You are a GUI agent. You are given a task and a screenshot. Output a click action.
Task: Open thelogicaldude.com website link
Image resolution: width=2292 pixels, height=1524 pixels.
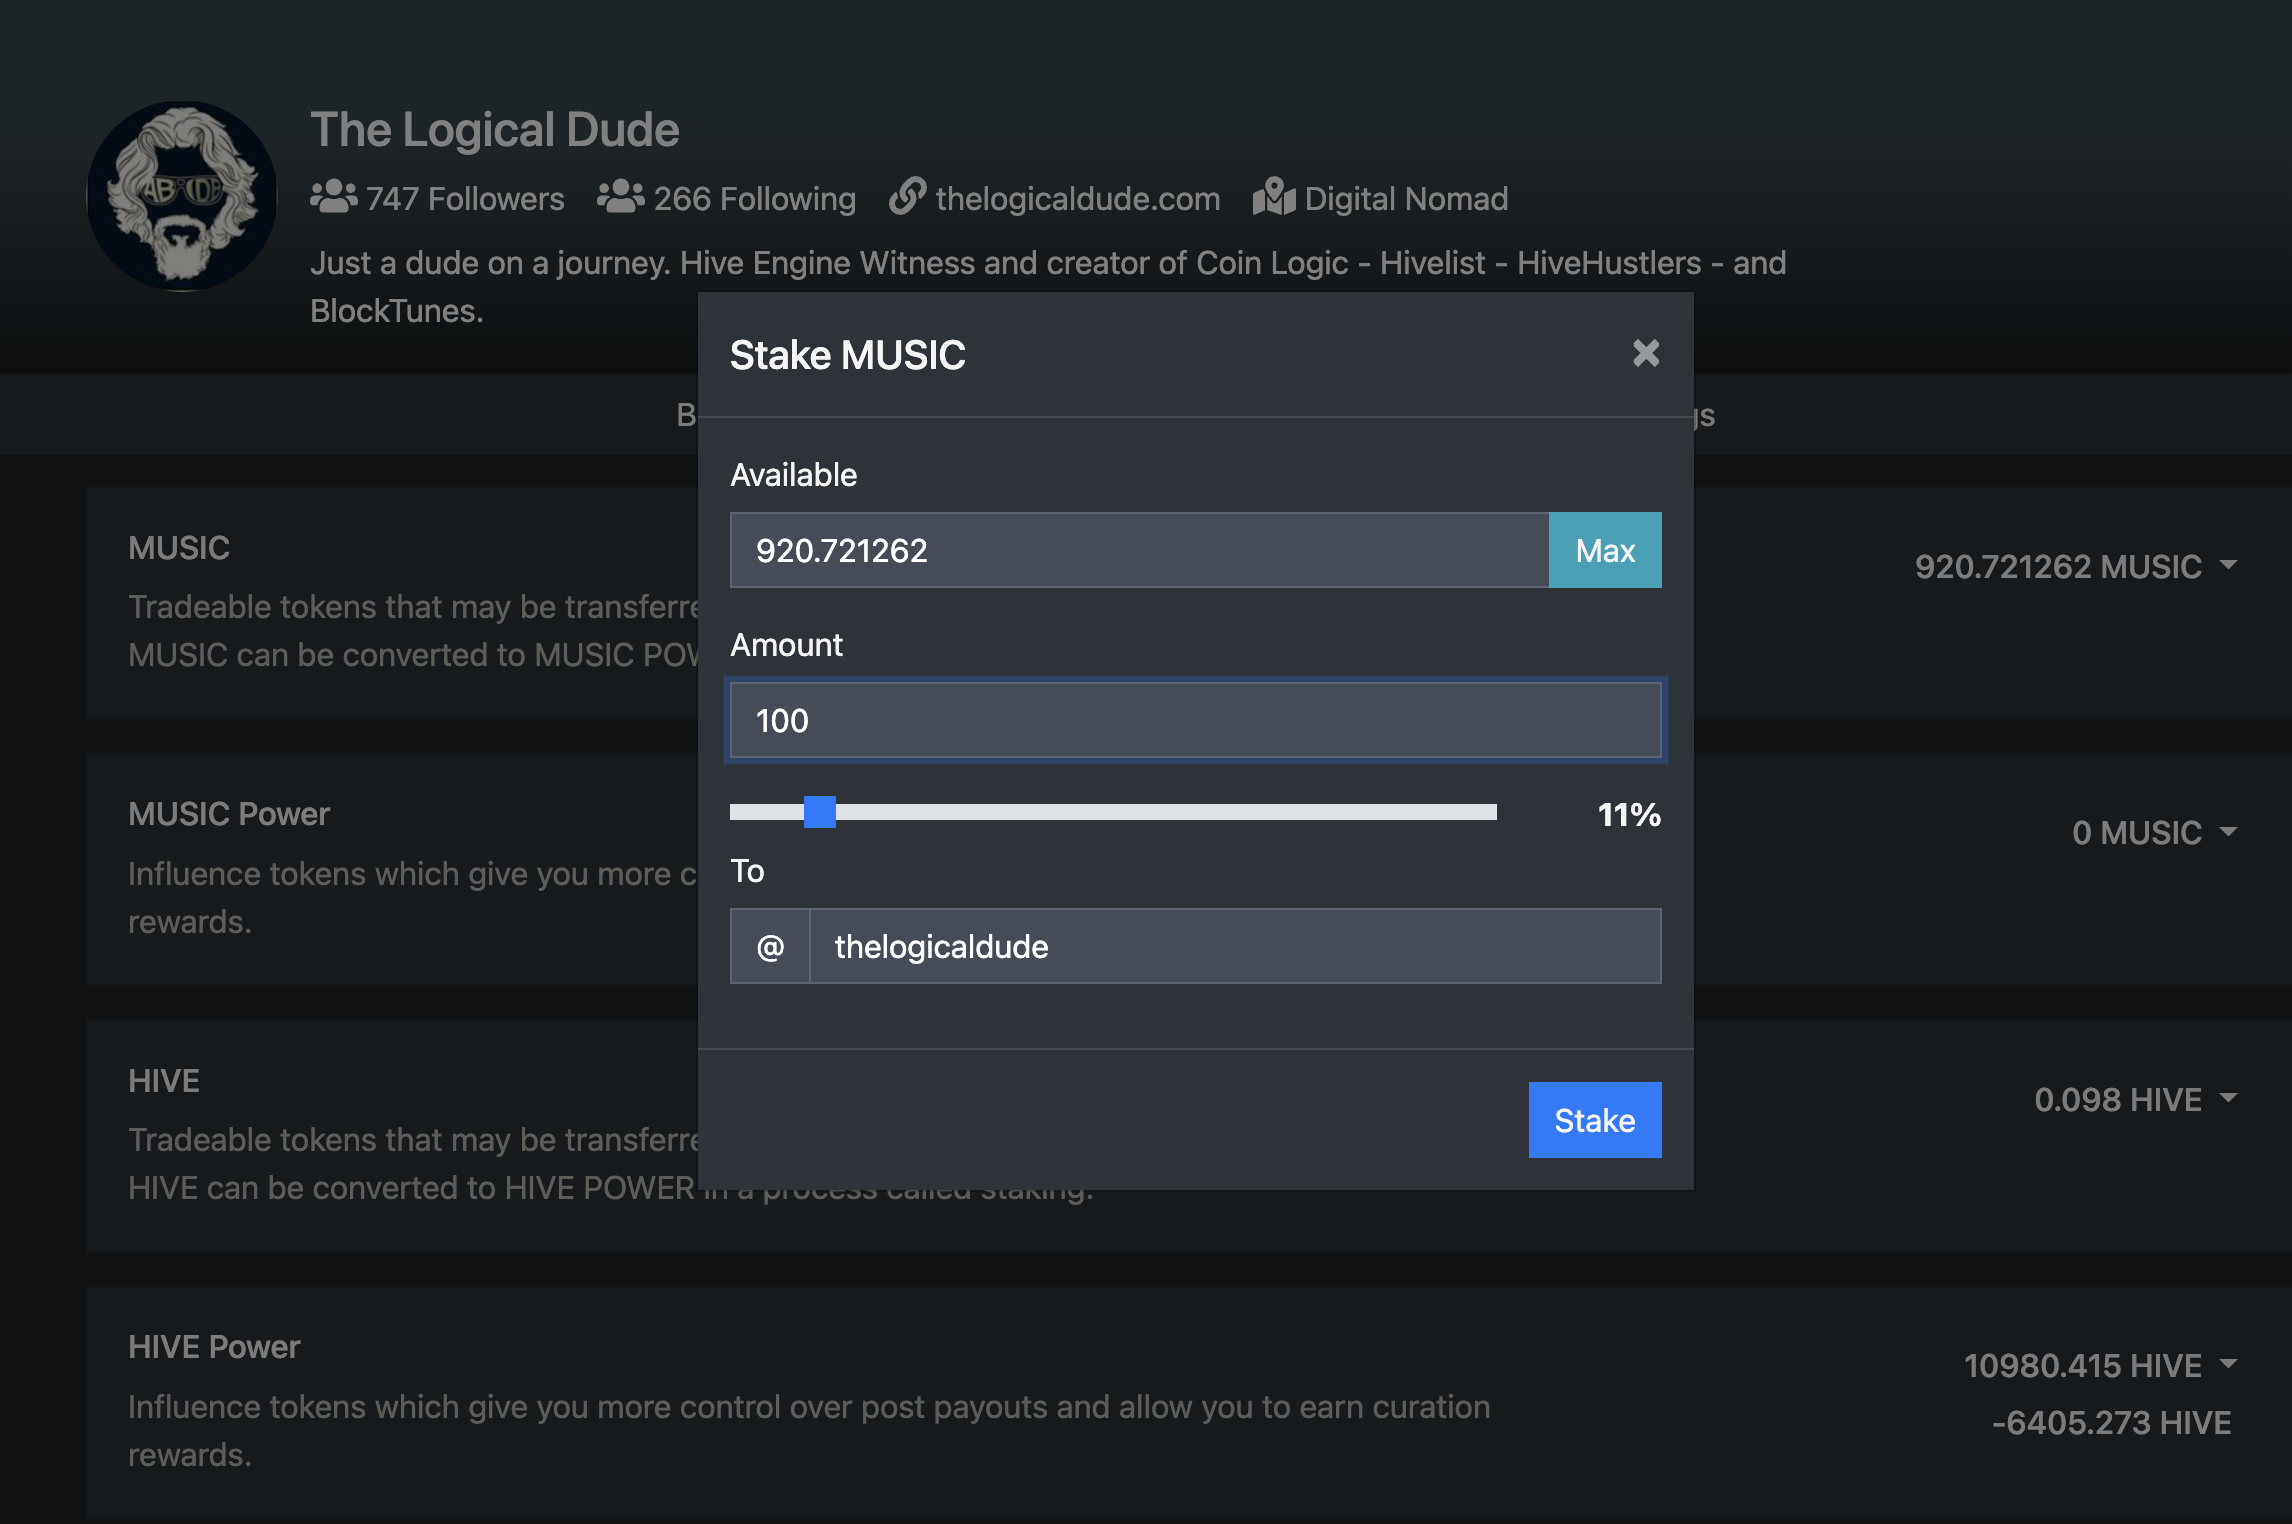tap(1077, 198)
